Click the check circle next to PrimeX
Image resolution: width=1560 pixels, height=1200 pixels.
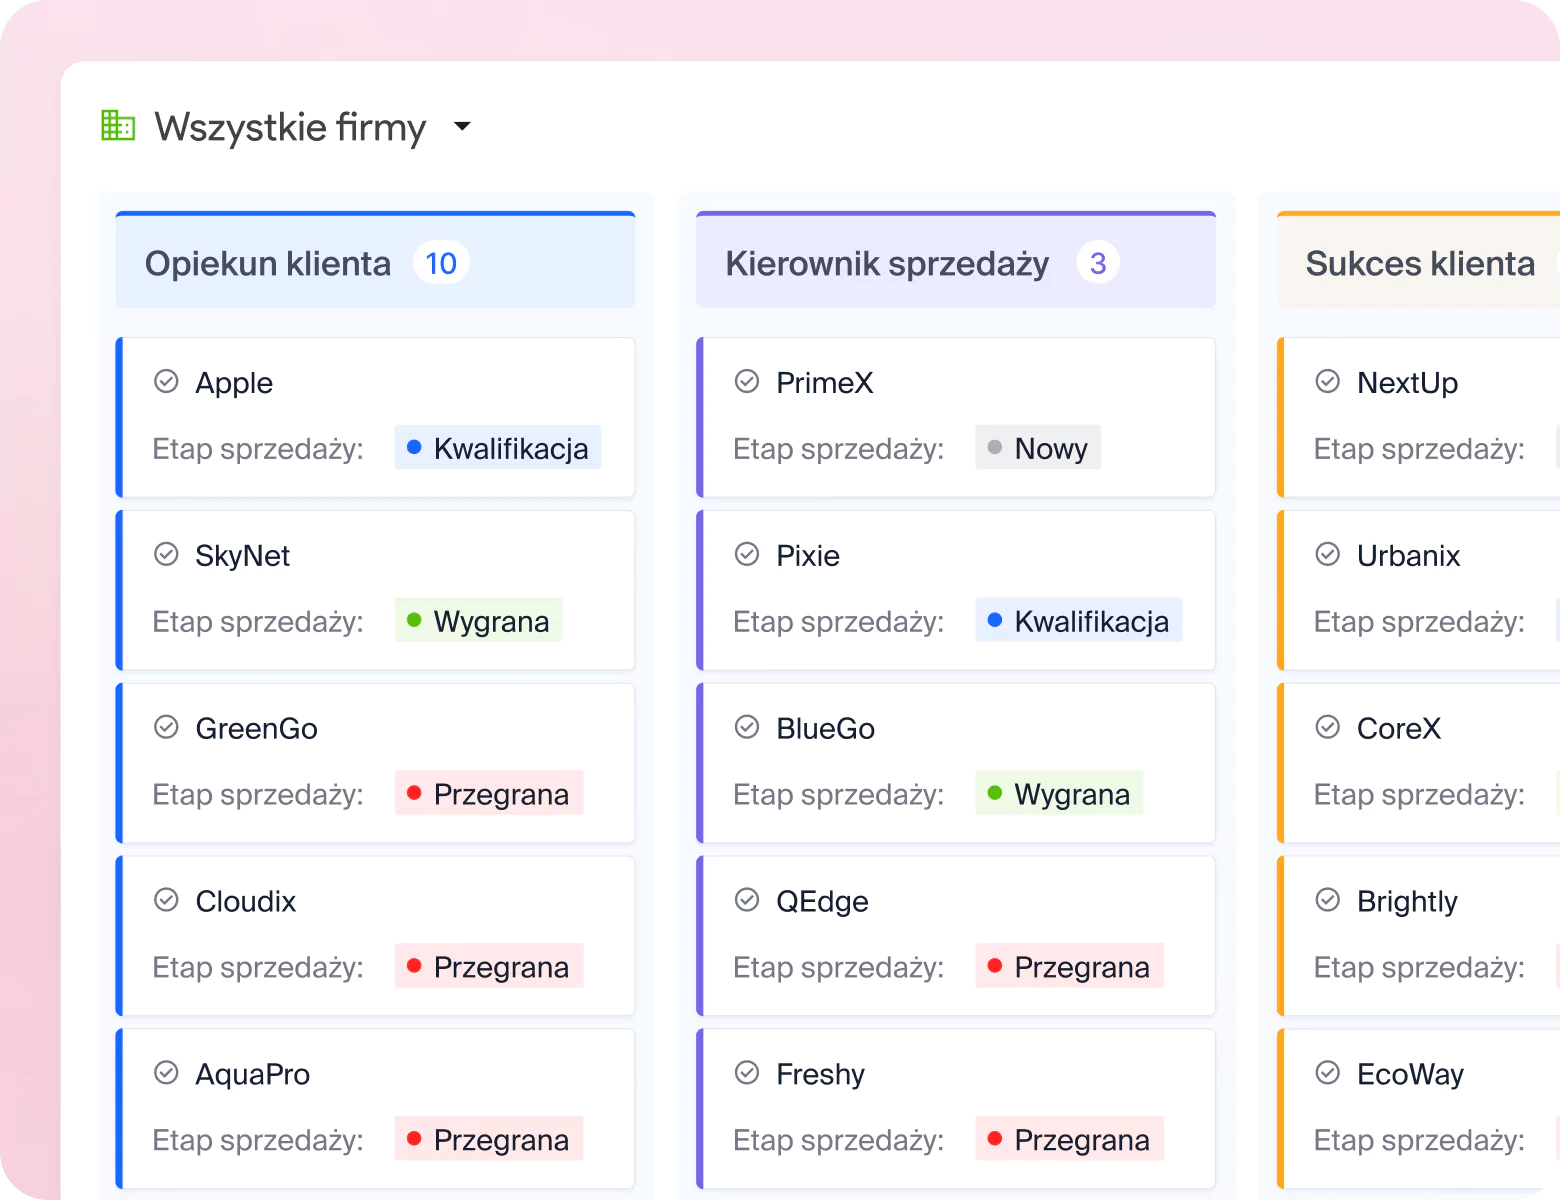tap(747, 381)
